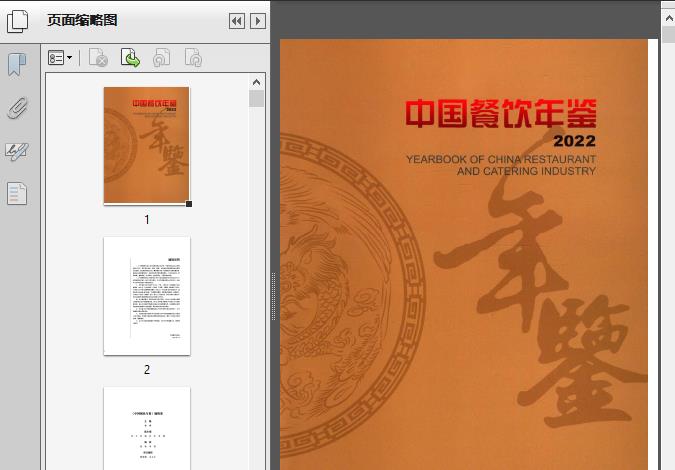Rotate pages counterclockwise icon

pos(161,58)
